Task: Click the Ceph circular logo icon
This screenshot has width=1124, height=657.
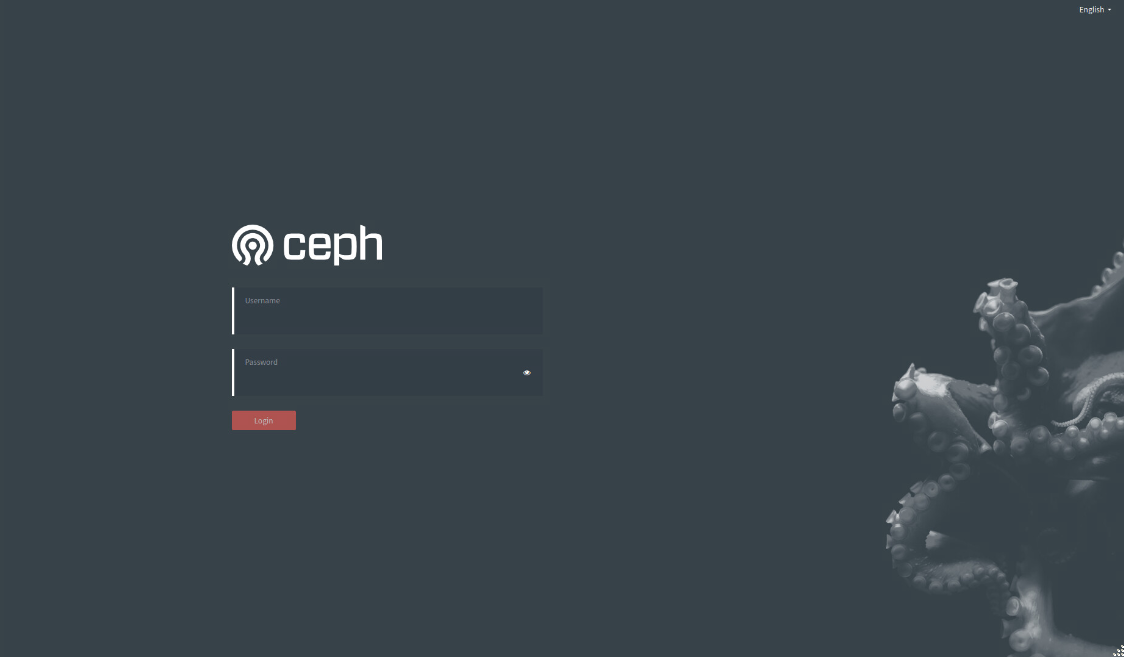Action: point(252,245)
